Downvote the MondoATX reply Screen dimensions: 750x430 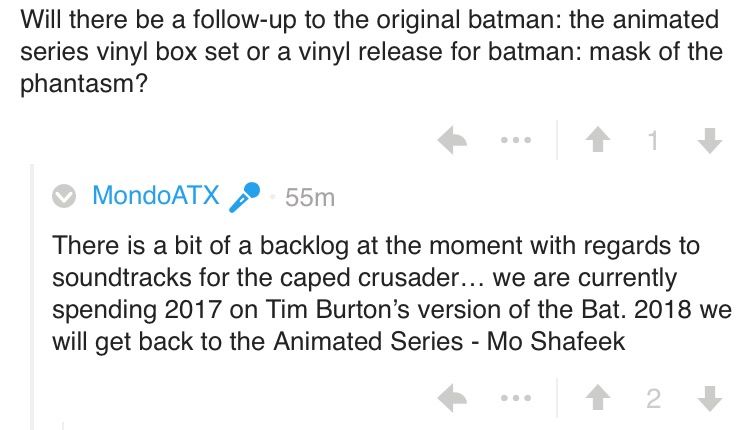point(710,399)
